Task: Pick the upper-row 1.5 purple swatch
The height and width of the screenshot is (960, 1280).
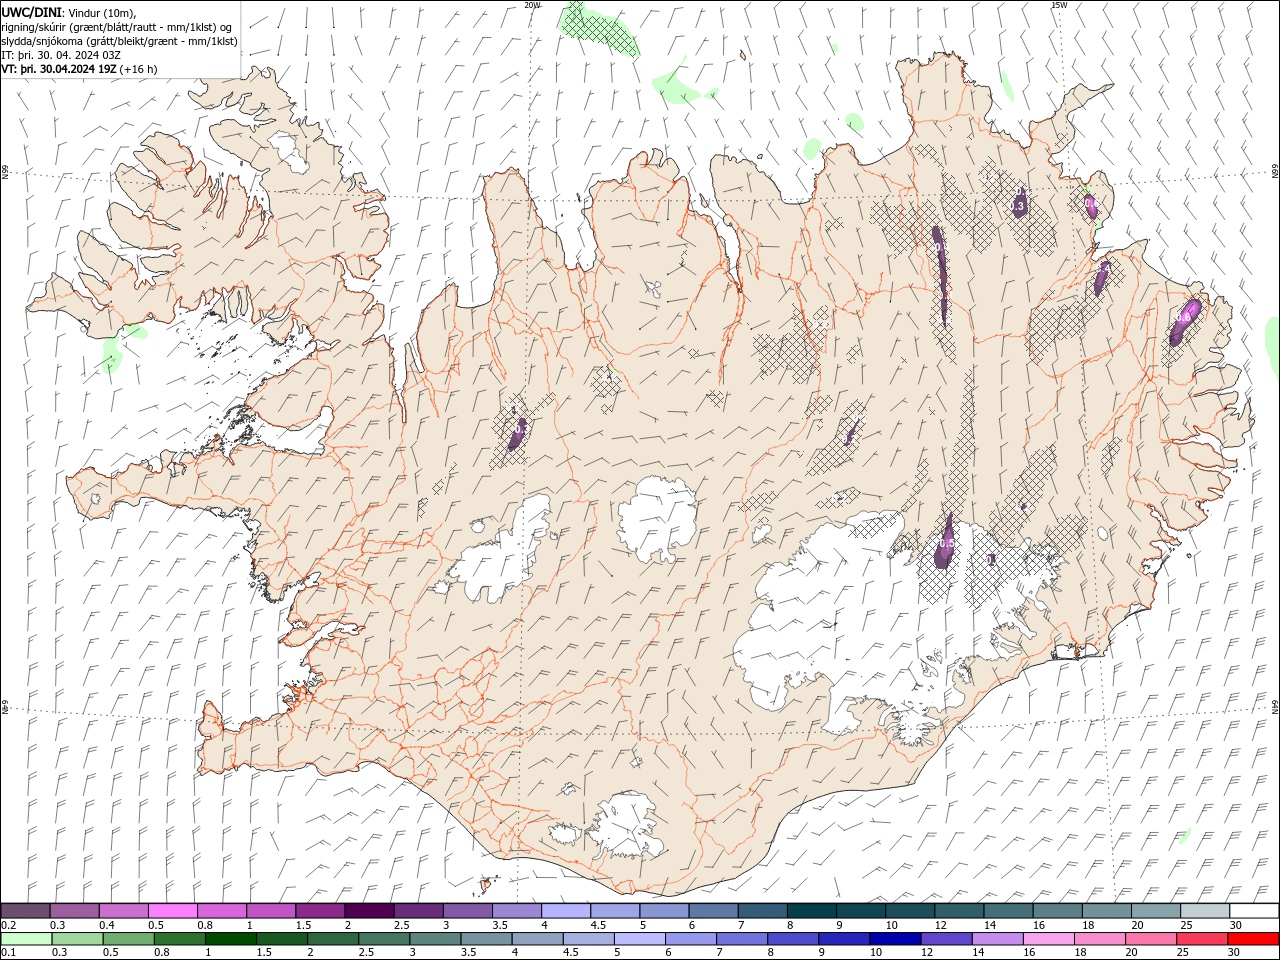Action: click(x=320, y=911)
